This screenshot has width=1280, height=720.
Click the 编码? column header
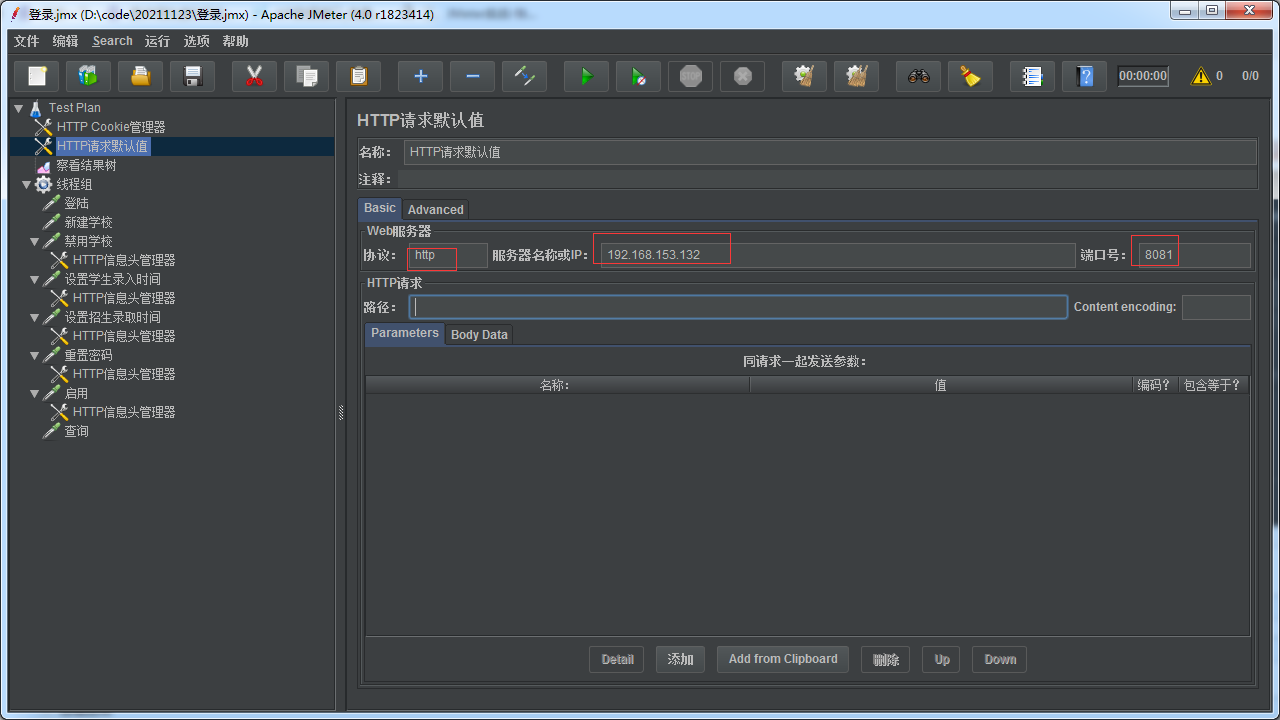point(1154,385)
